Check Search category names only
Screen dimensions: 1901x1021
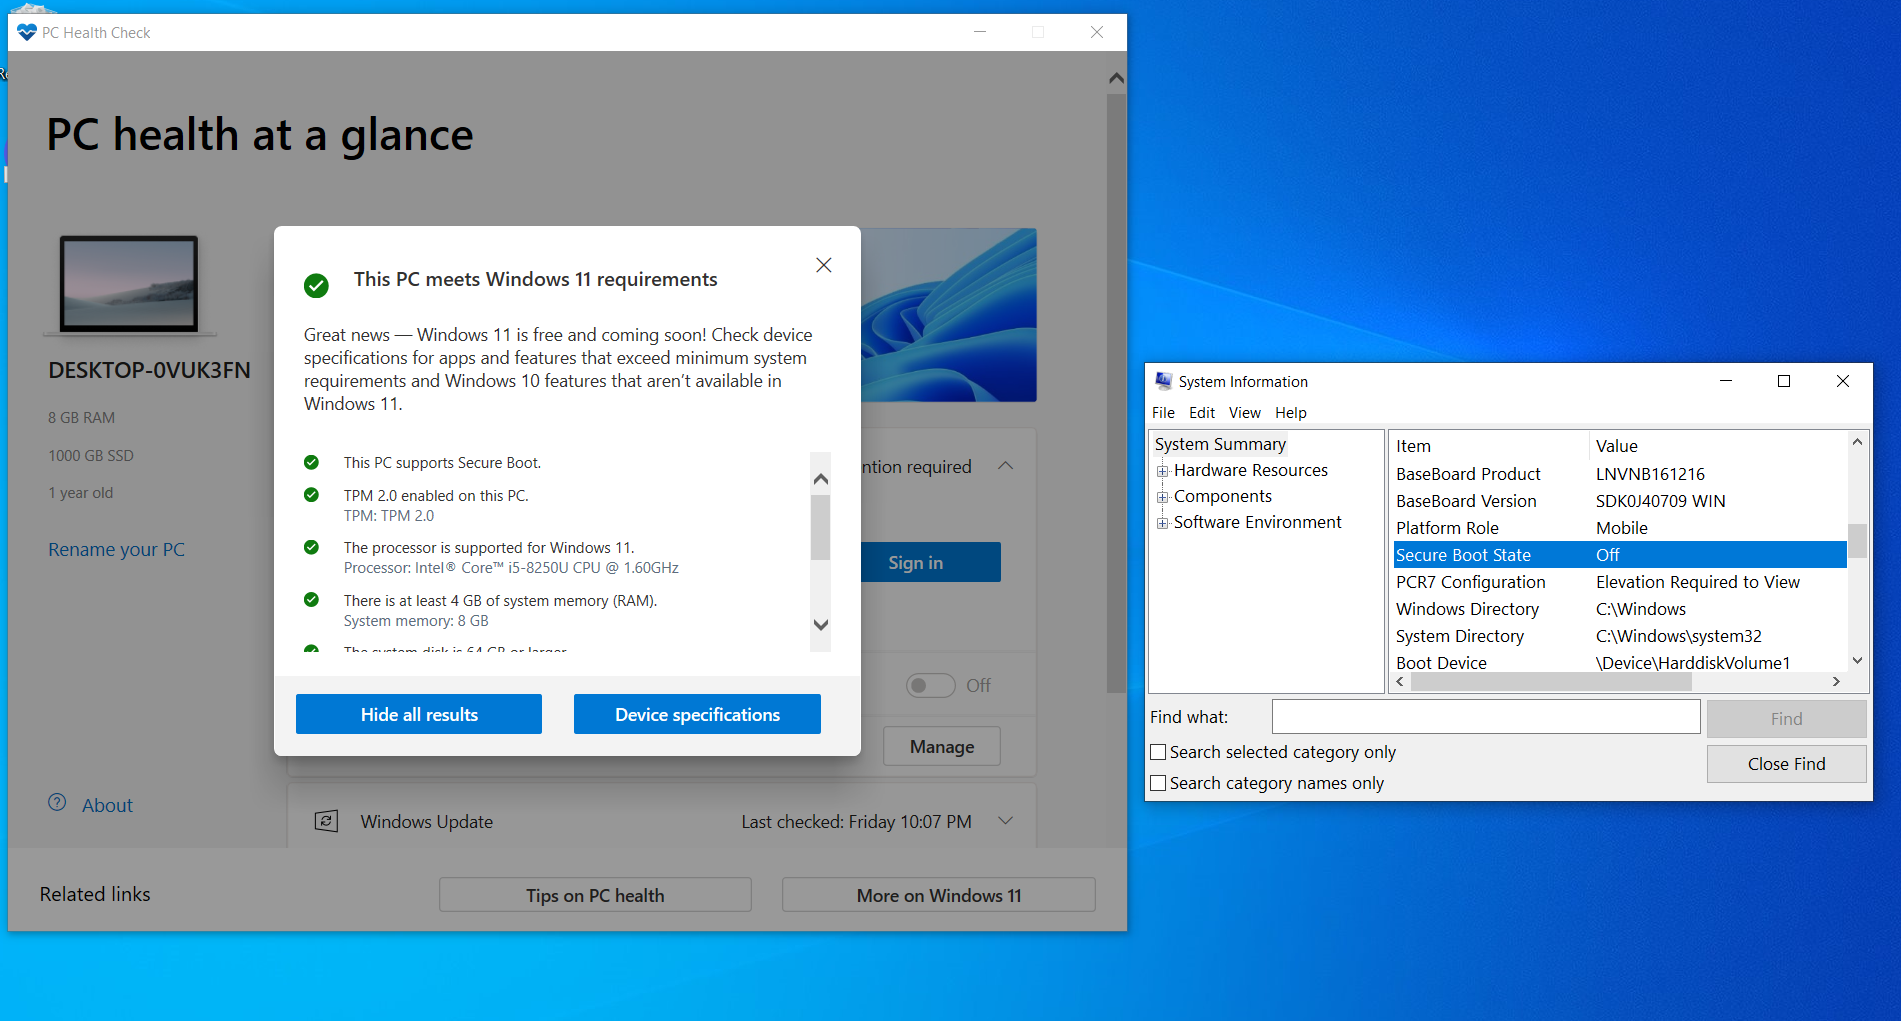pyautogui.click(x=1158, y=783)
